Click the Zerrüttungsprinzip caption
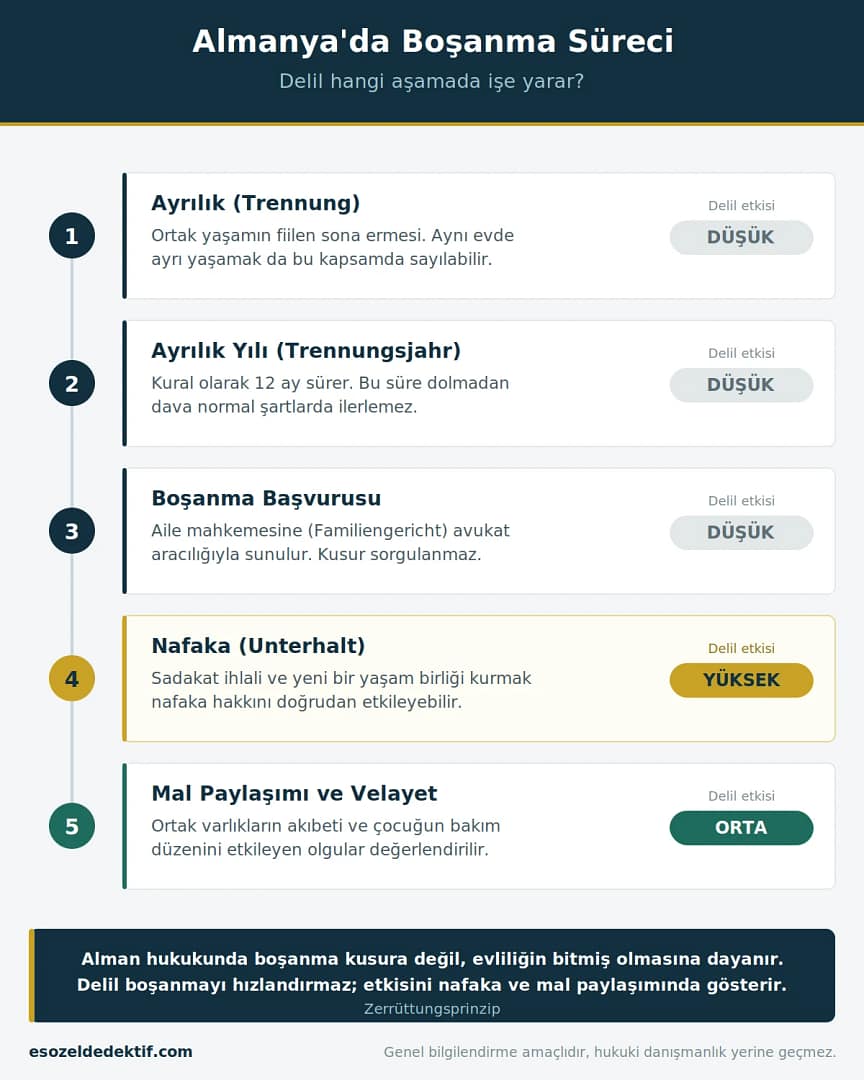This screenshot has width=864, height=1080. (432, 1009)
